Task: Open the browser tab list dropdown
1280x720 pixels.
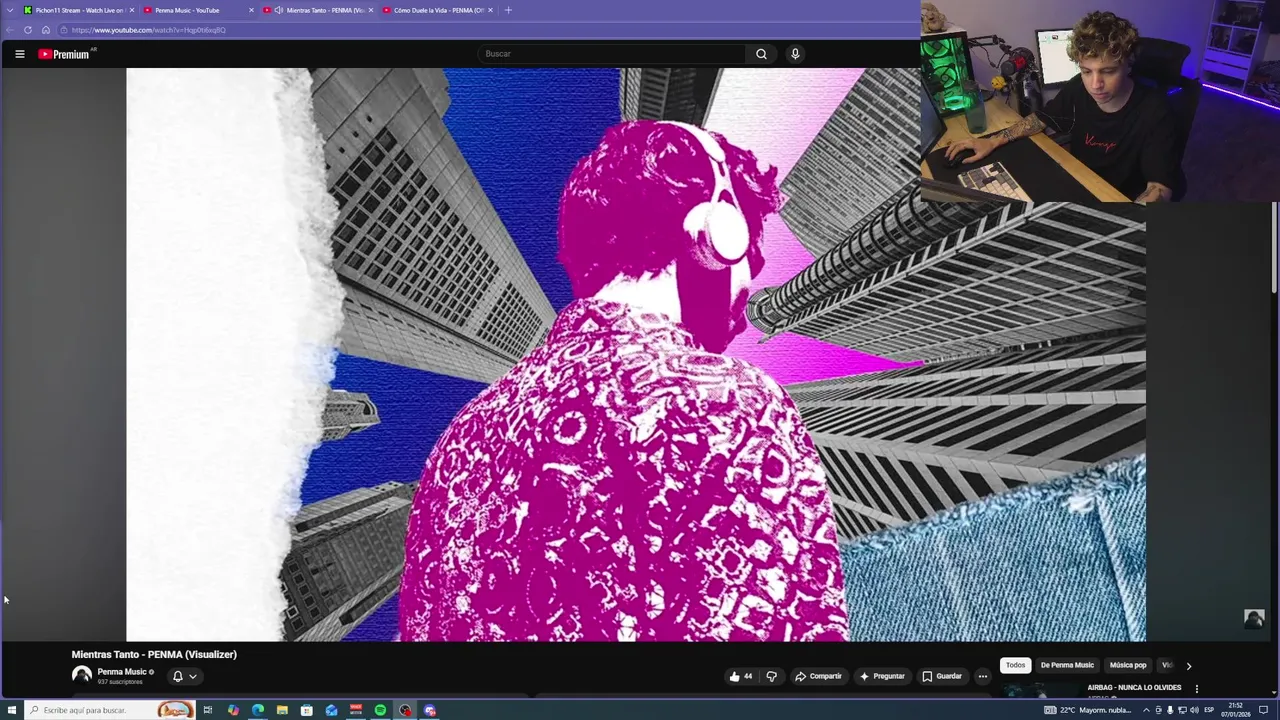Action: (x=10, y=10)
